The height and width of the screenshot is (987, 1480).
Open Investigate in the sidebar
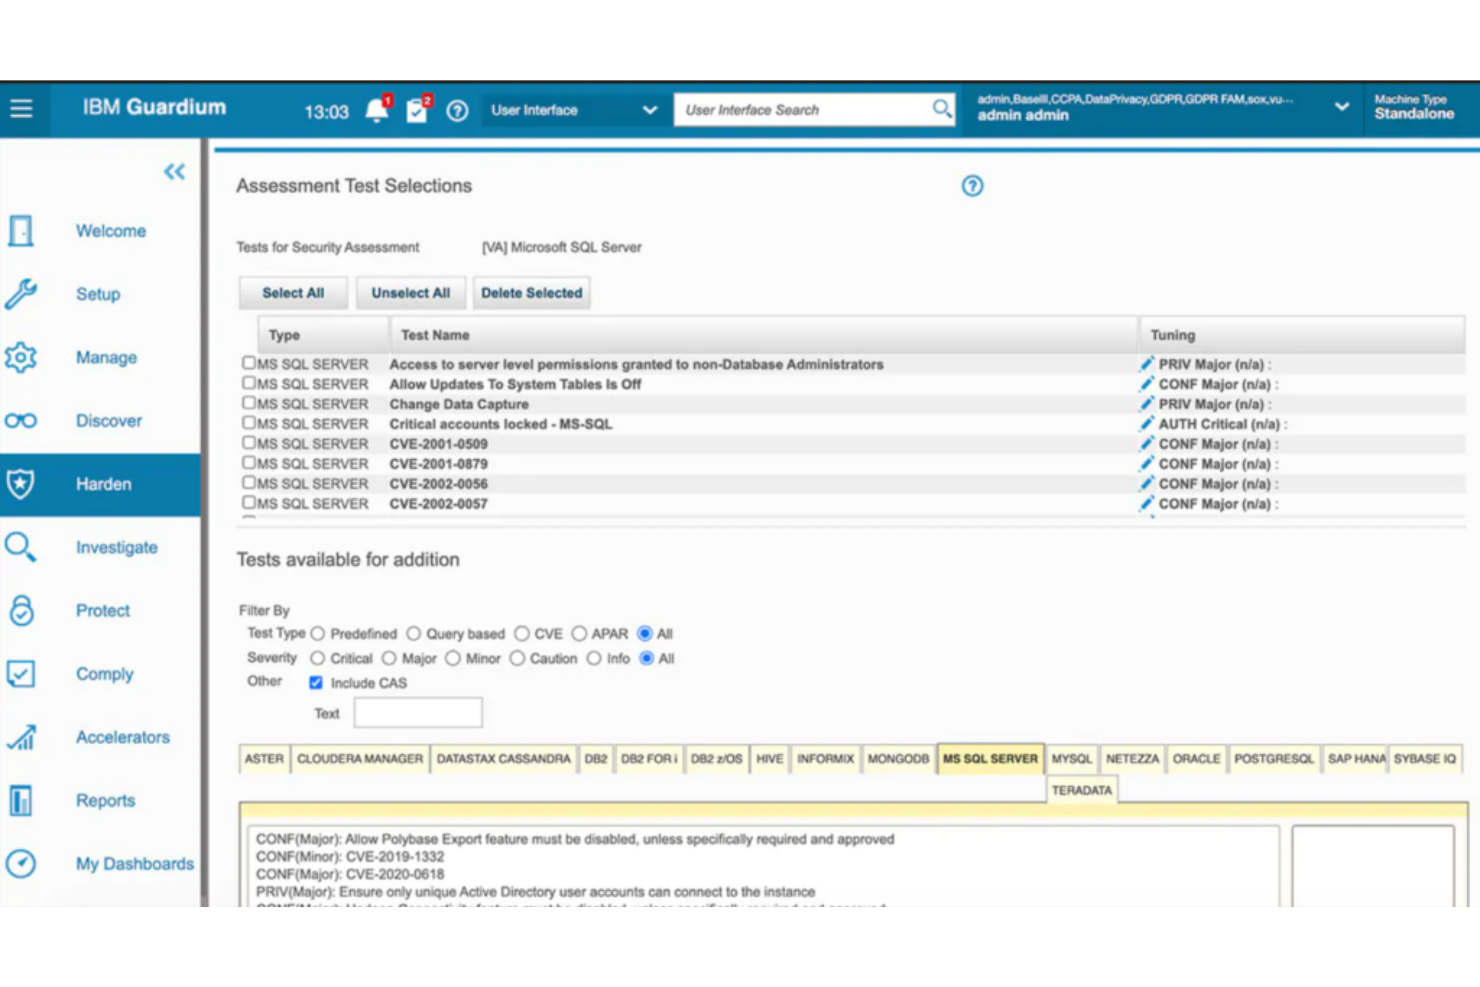pos(116,547)
